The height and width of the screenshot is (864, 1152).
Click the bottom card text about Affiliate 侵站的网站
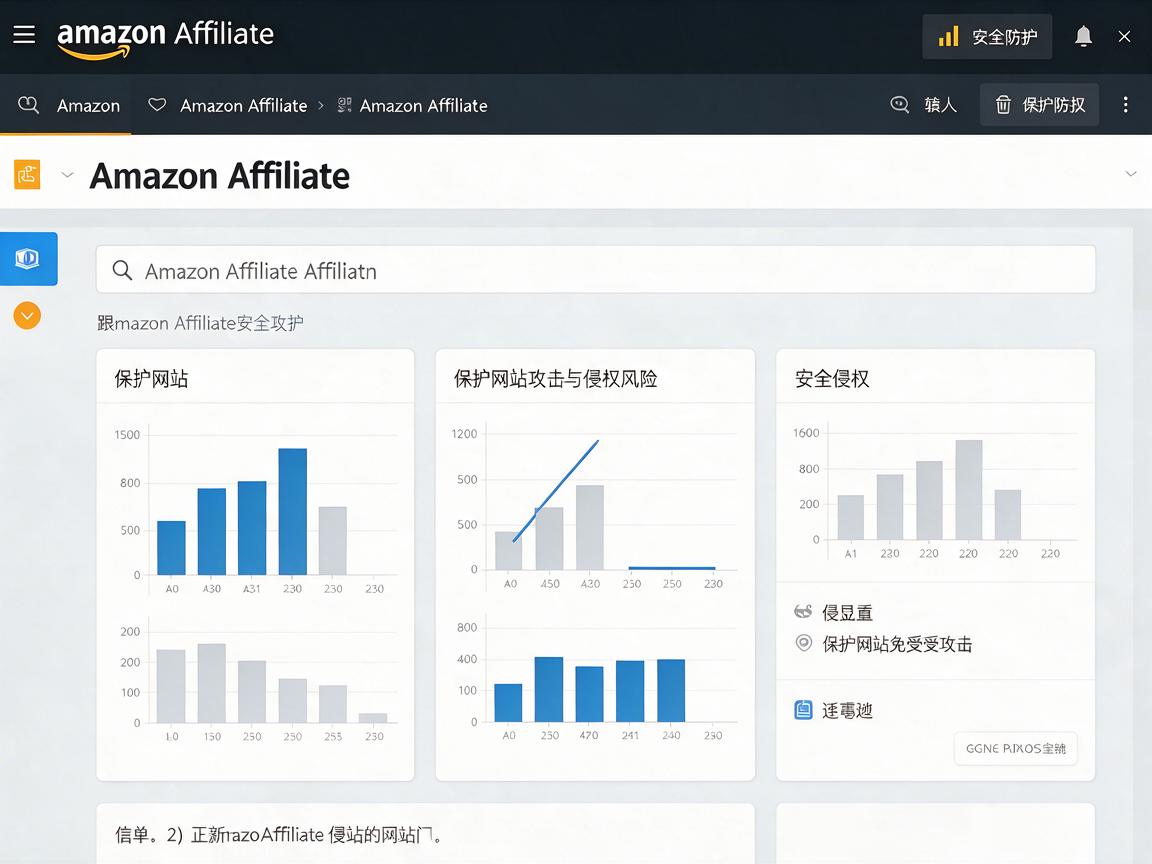[x=279, y=835]
